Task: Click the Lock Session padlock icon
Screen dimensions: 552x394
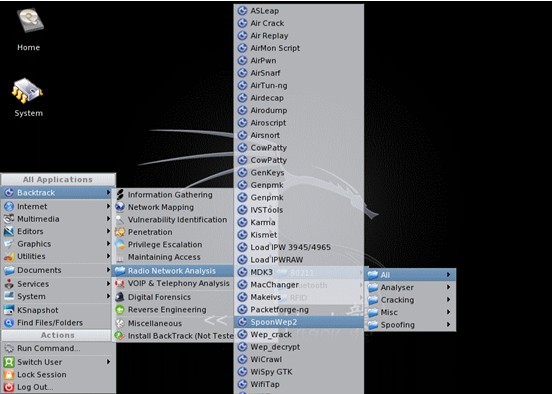Action: pos(9,374)
